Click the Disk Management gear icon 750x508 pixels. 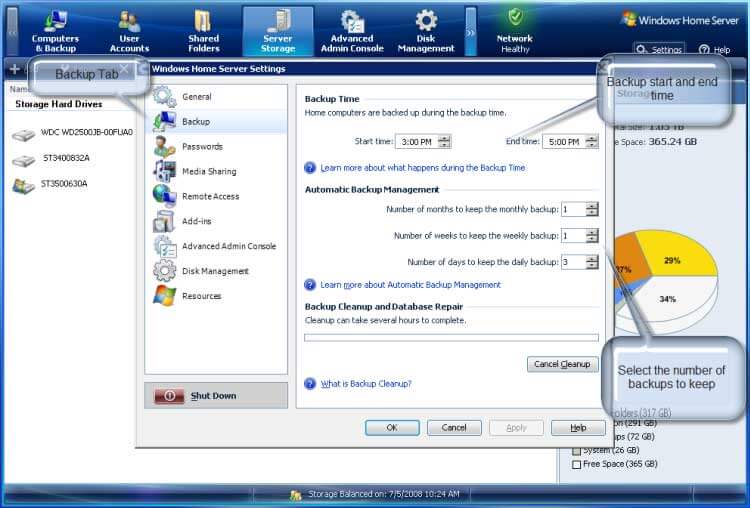tap(165, 271)
